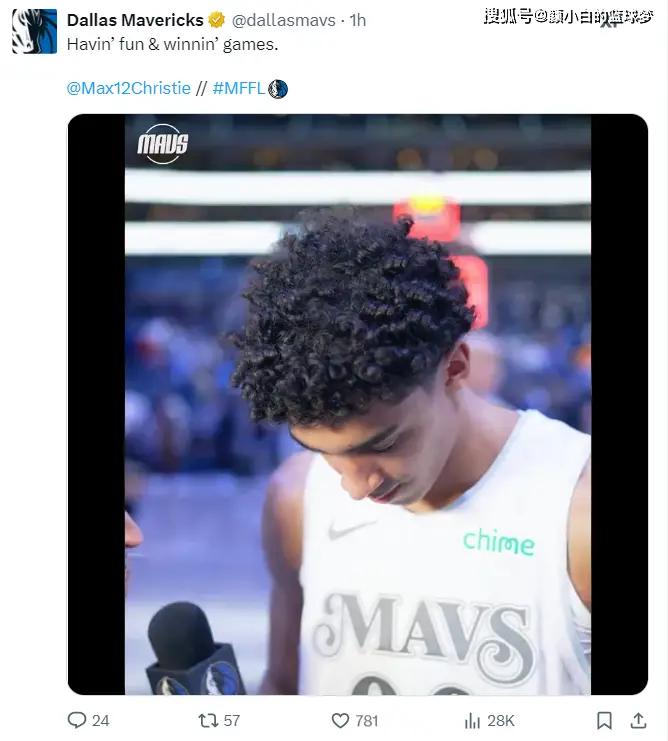
Task: Bookmark this tweet
Action: pos(604,720)
